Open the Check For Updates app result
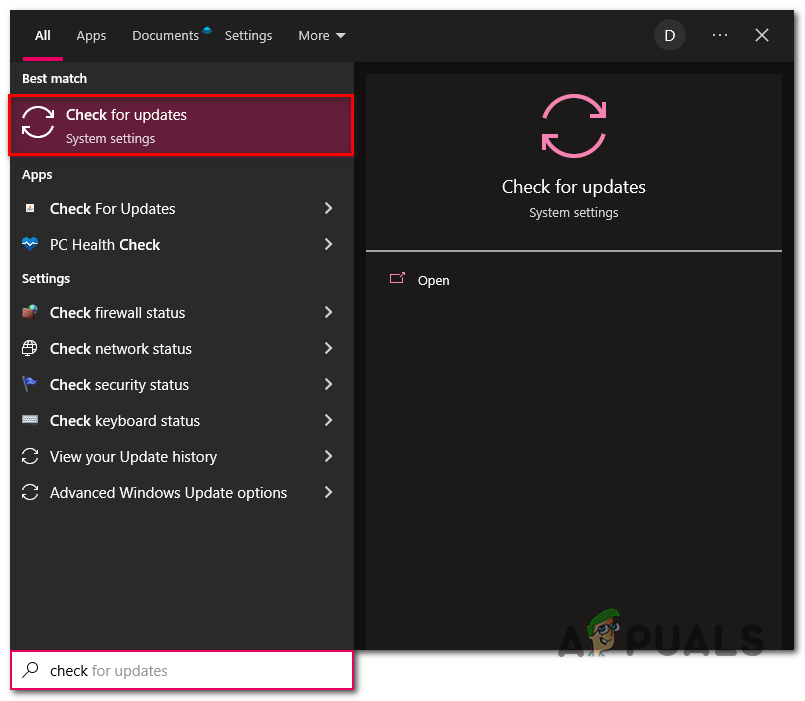Image resolution: width=805 pixels, height=701 pixels. click(x=181, y=209)
